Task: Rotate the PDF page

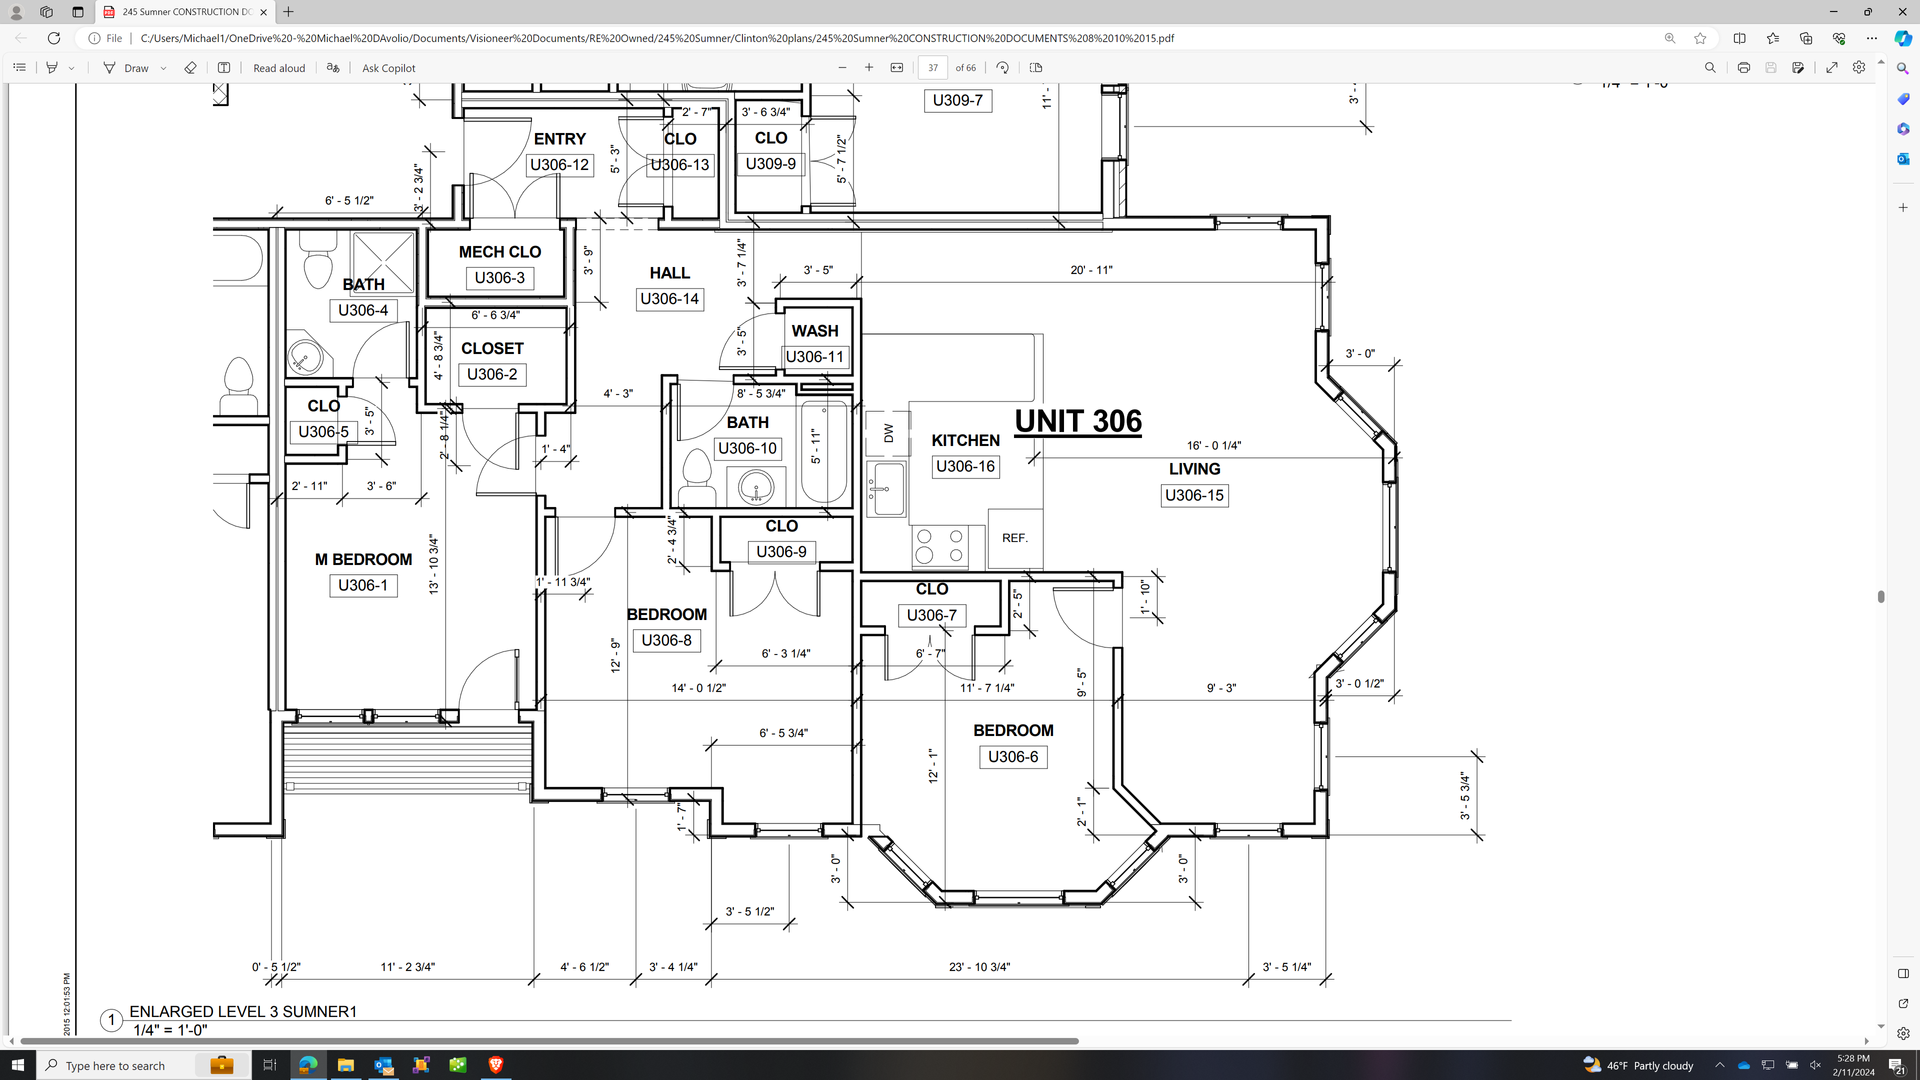Action: click(x=1002, y=68)
